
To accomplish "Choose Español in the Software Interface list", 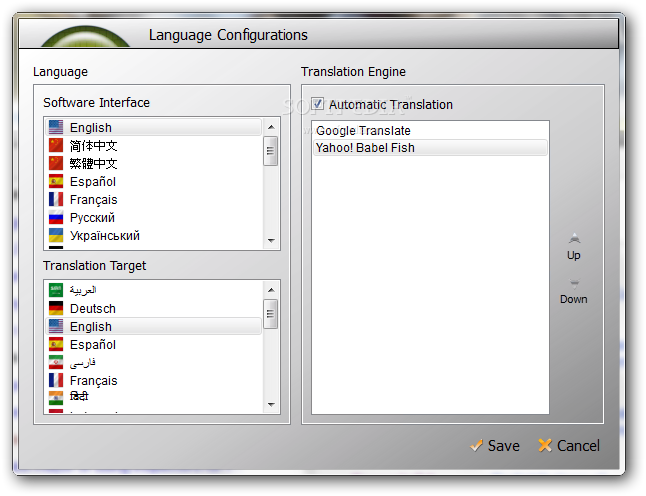I will tap(153, 181).
